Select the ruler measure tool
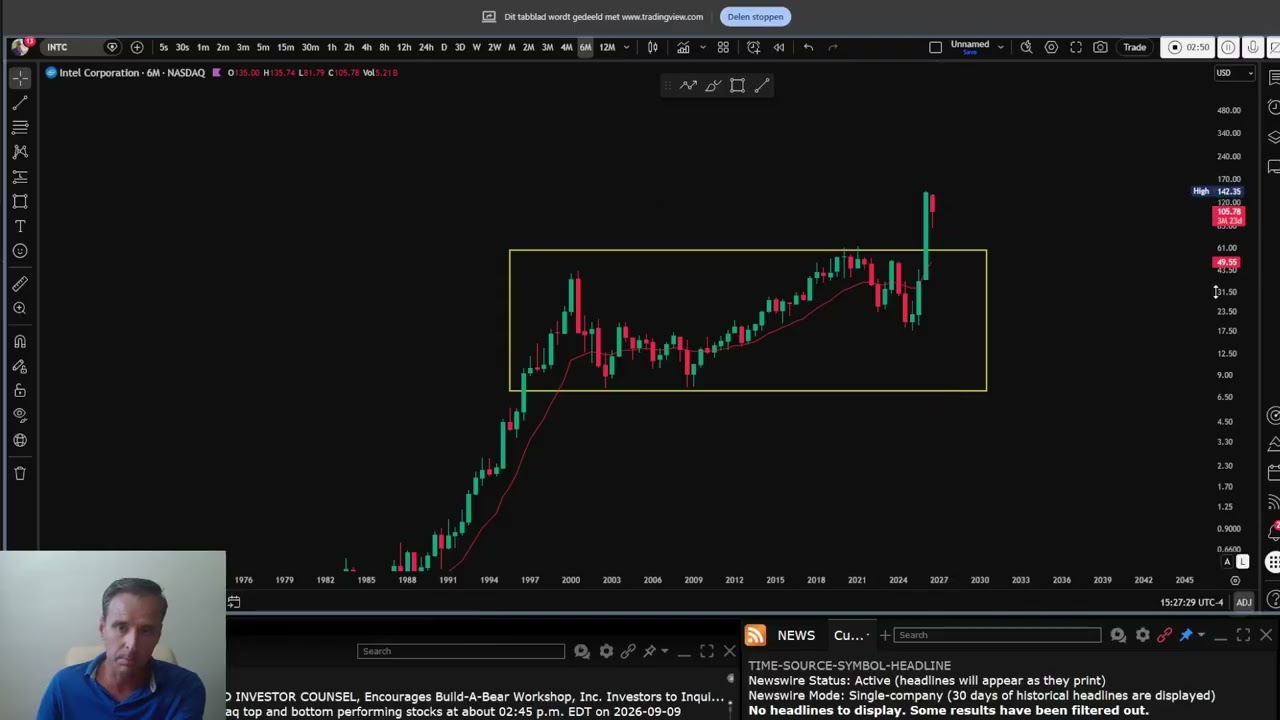Image resolution: width=1280 pixels, height=720 pixels. [x=20, y=284]
